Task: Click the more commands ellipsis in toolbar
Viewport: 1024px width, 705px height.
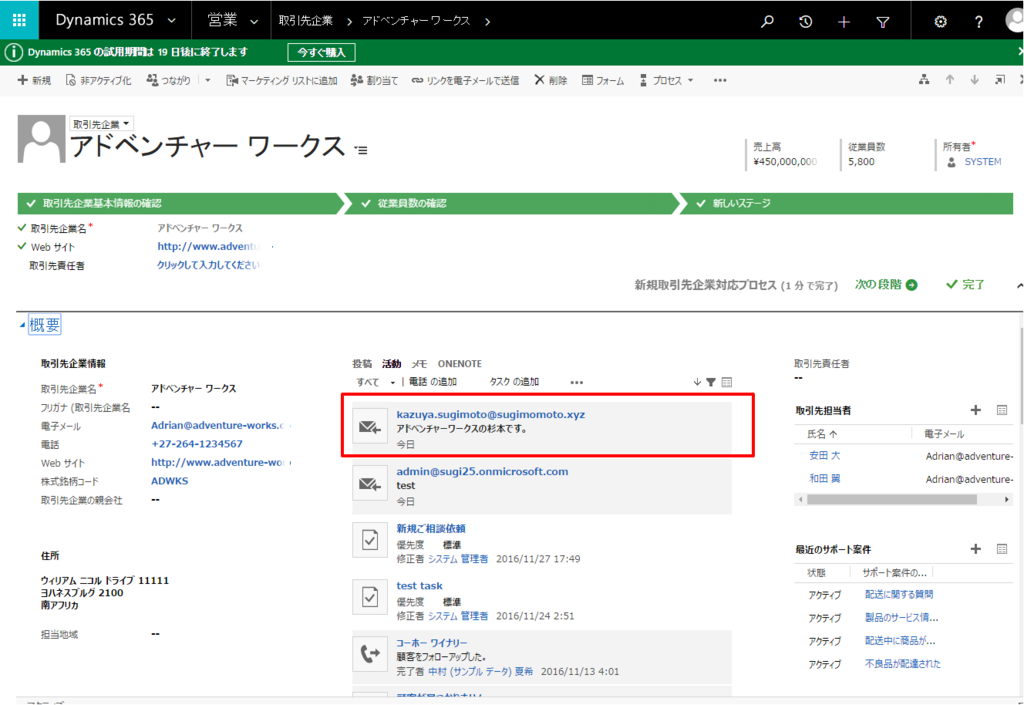Action: (720, 80)
